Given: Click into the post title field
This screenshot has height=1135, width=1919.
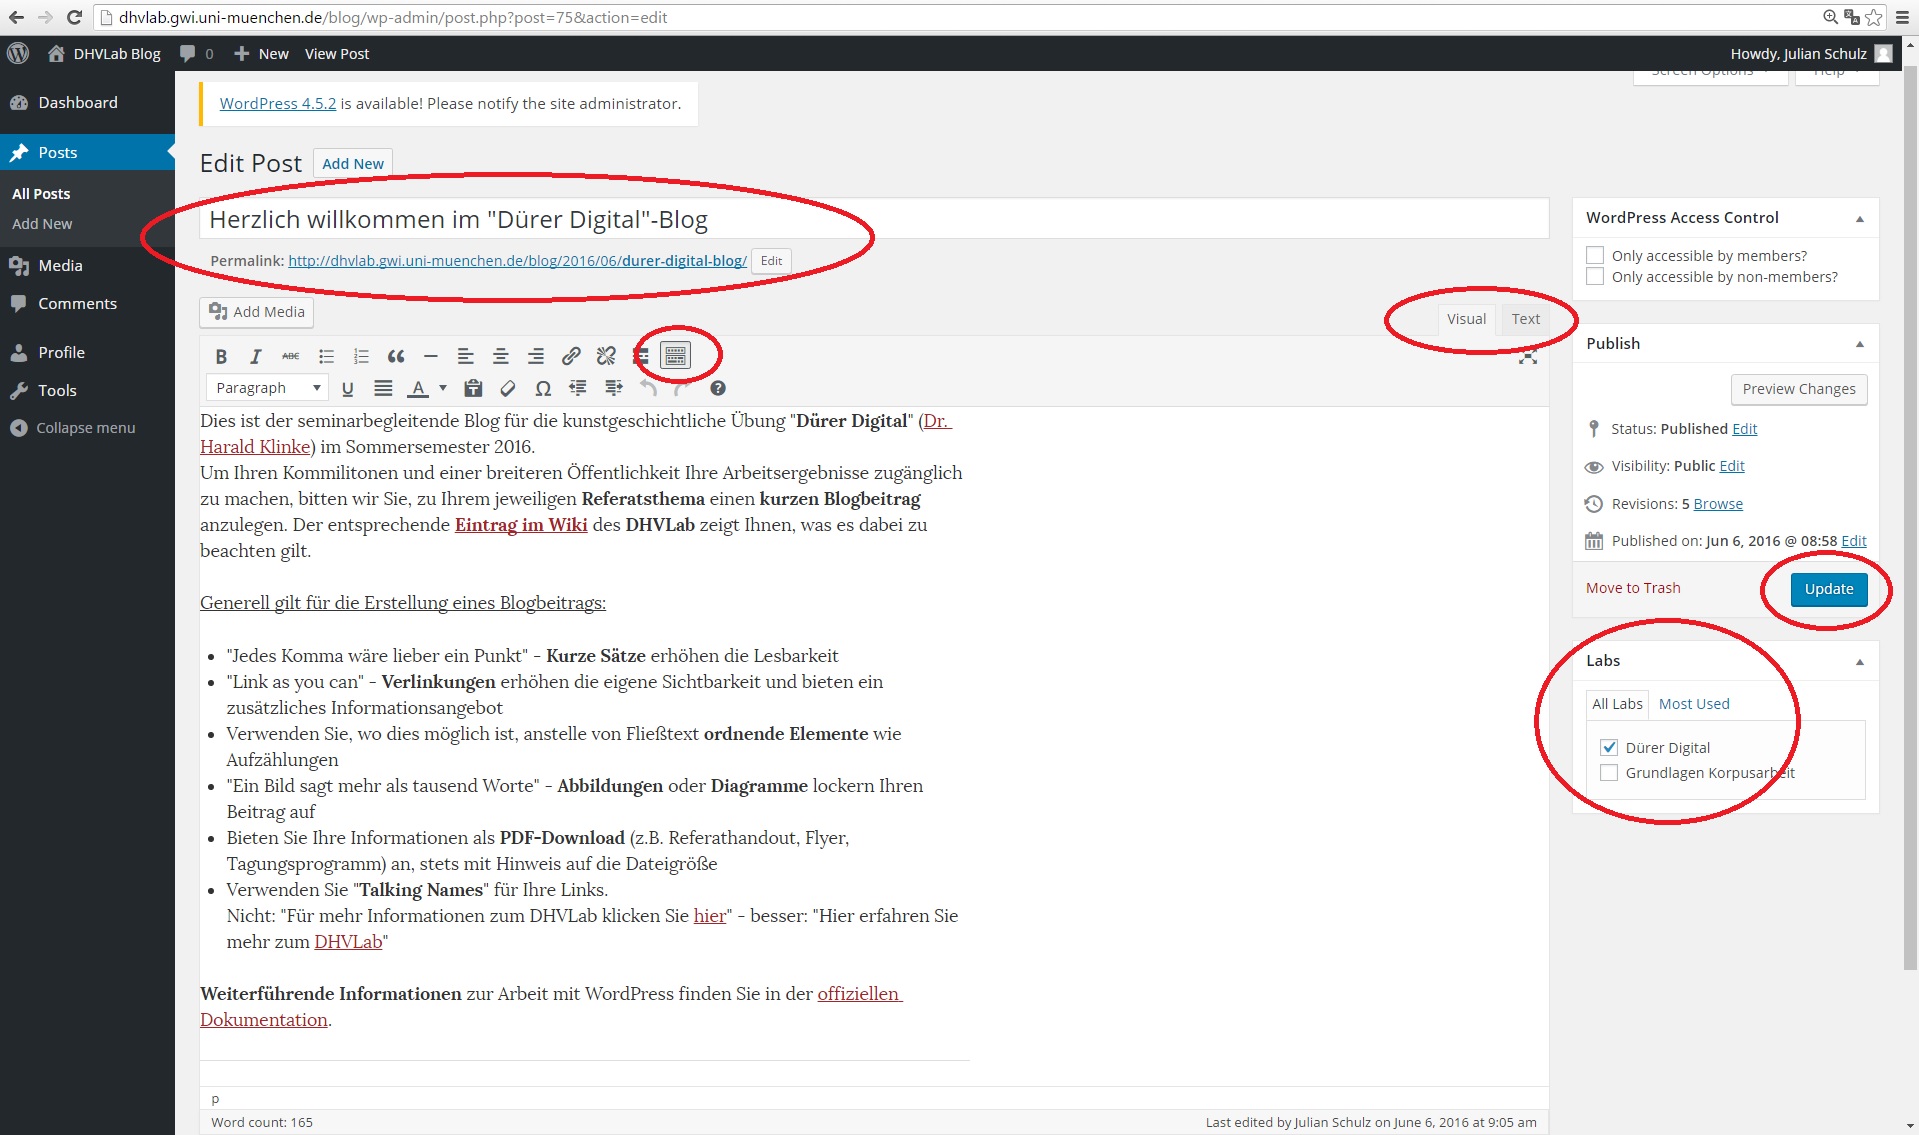Looking at the screenshot, I should pos(873,220).
